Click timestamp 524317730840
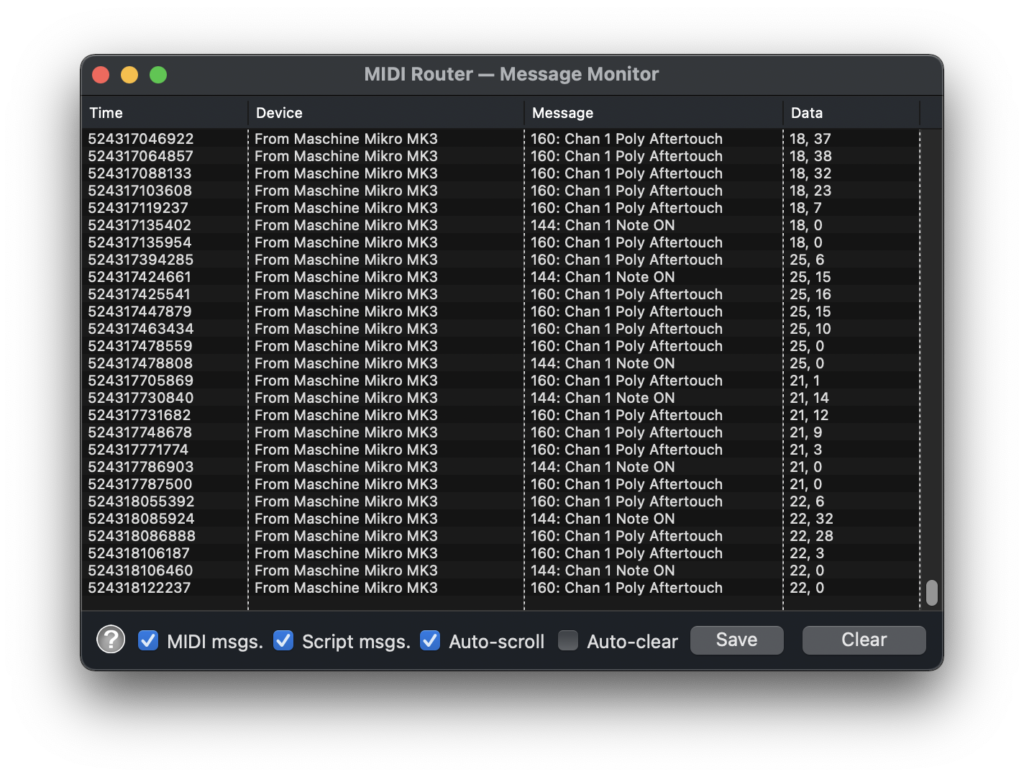This screenshot has width=1024, height=777. (x=140, y=398)
